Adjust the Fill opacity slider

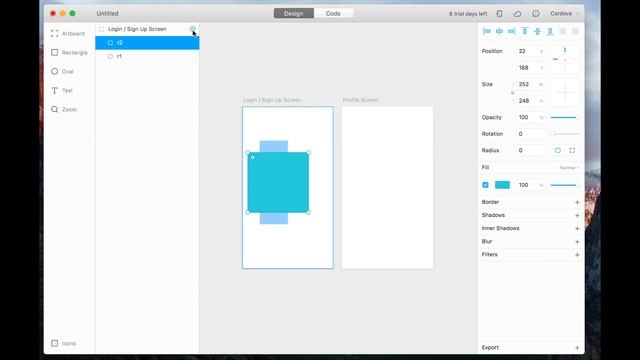(564, 185)
